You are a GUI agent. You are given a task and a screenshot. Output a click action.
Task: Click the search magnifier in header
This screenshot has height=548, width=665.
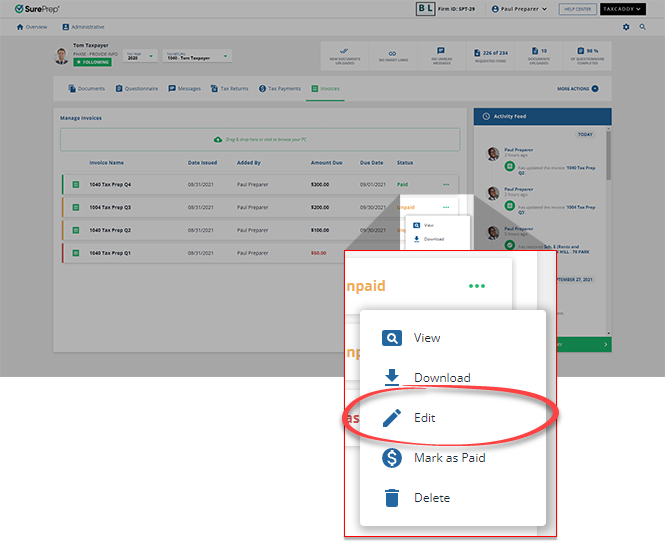click(642, 27)
